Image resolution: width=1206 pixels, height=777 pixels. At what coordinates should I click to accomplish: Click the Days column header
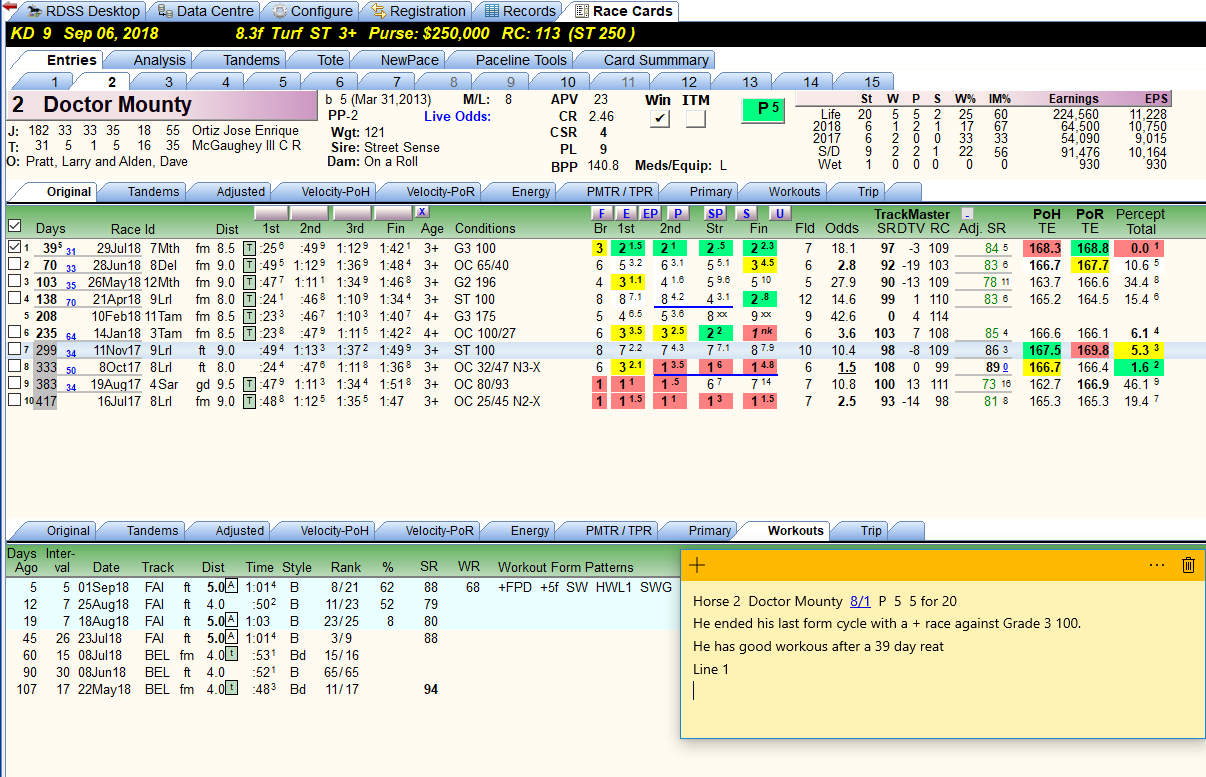(x=50, y=228)
